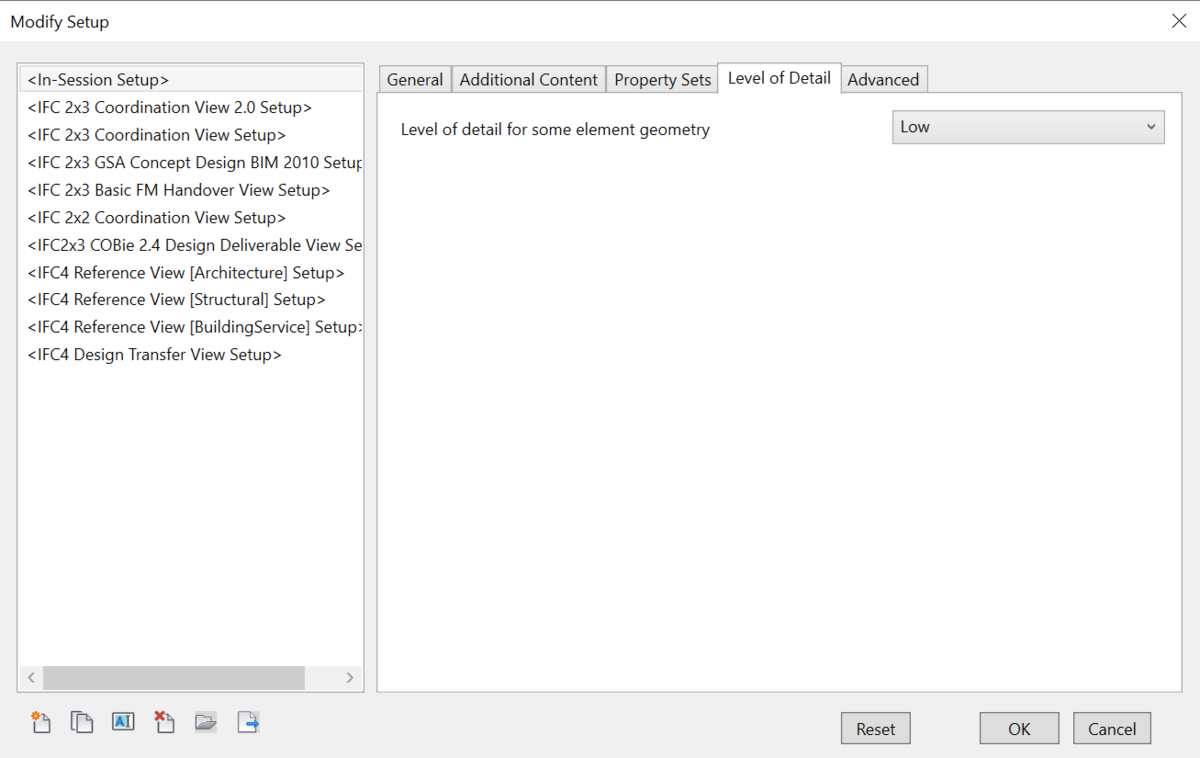This screenshot has width=1200, height=758.
Task: Open the Level of detail dropdown set to Low
Action: click(x=1028, y=127)
